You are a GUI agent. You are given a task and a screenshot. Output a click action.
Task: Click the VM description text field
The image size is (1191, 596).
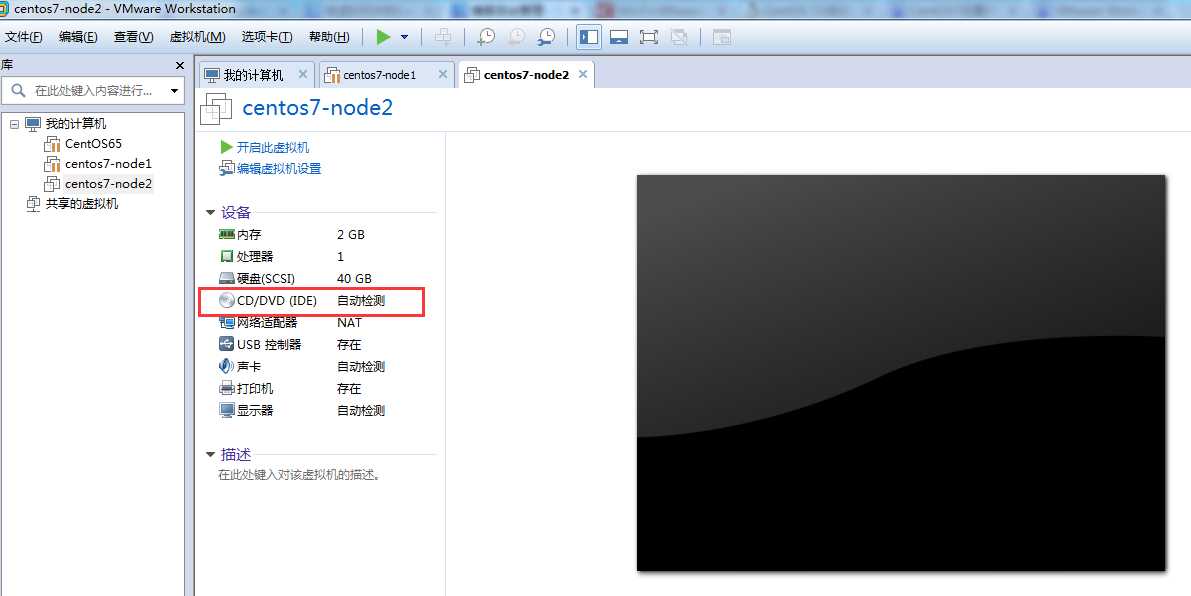coord(299,475)
